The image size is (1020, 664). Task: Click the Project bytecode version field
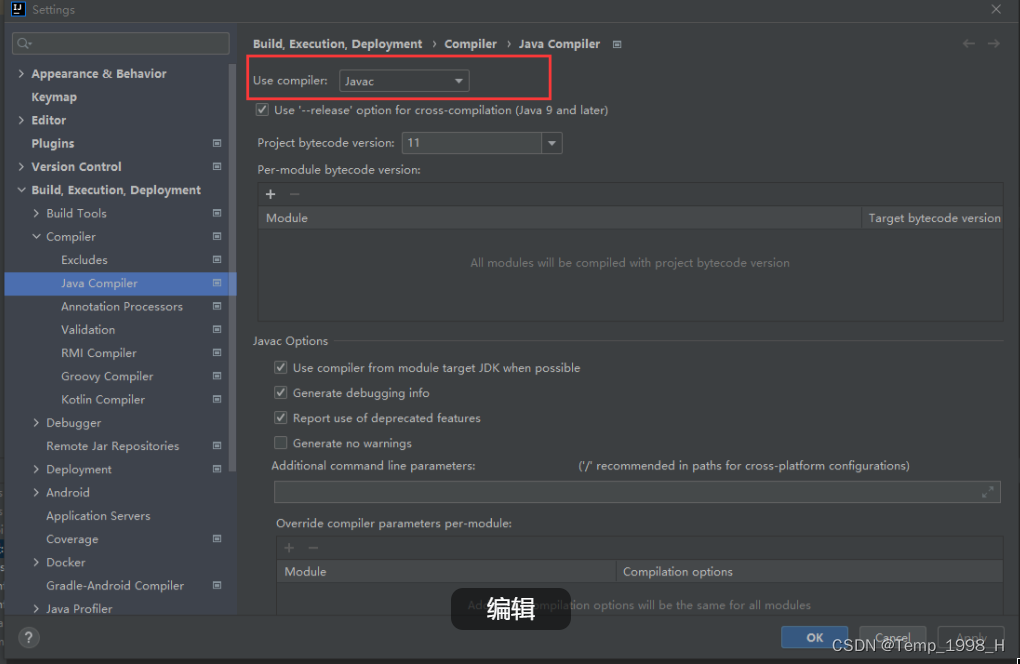pos(472,143)
